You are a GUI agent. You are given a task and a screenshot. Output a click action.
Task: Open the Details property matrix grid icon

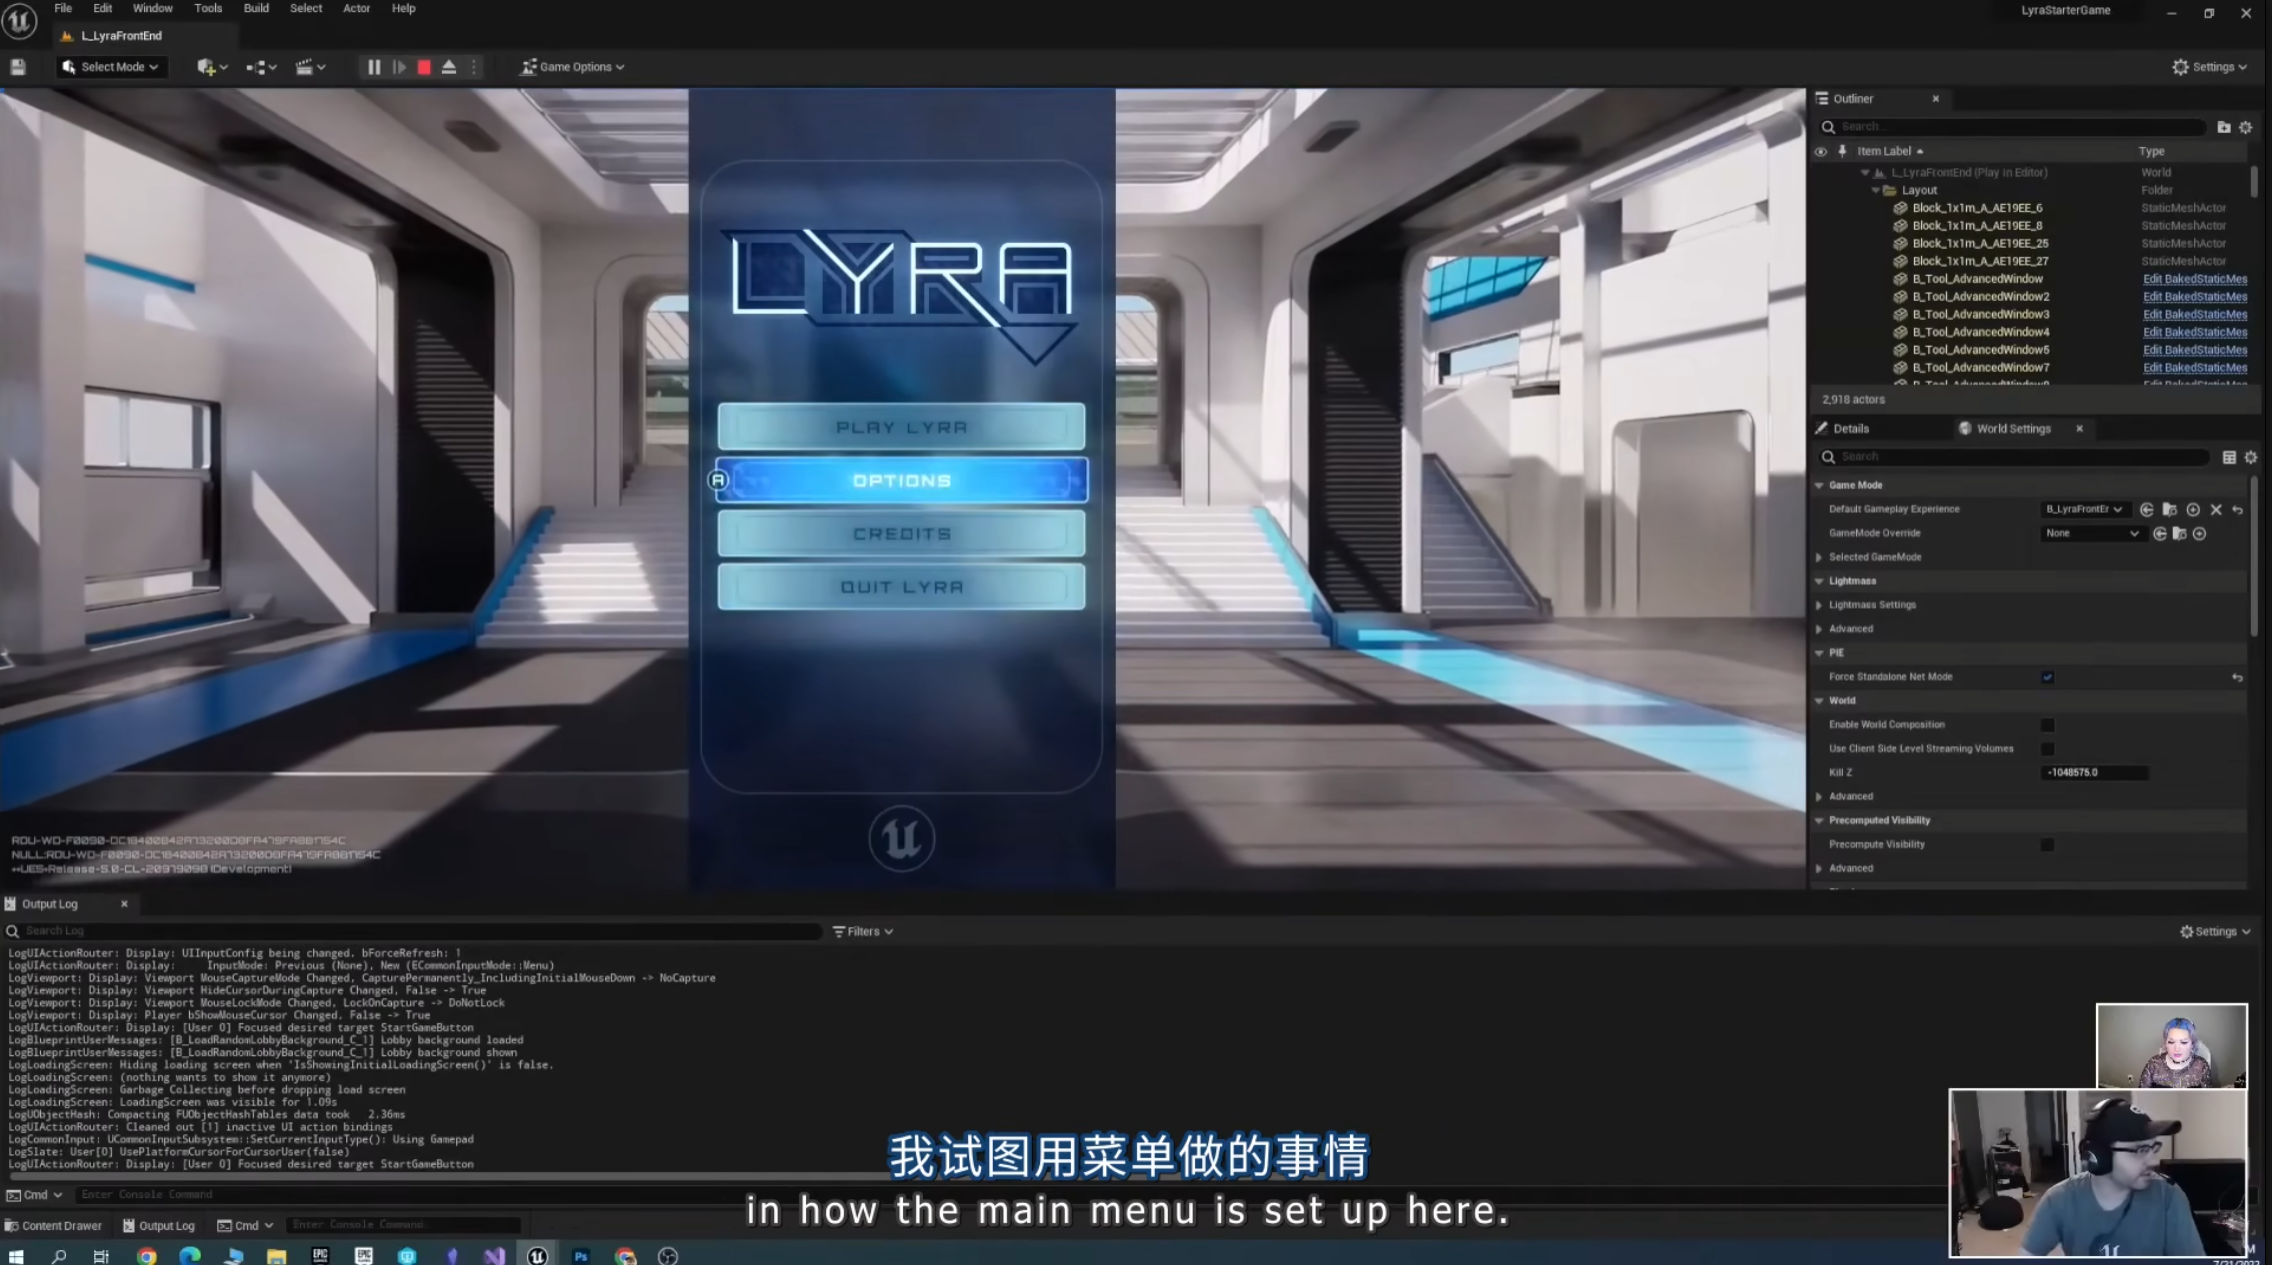[2229, 457]
